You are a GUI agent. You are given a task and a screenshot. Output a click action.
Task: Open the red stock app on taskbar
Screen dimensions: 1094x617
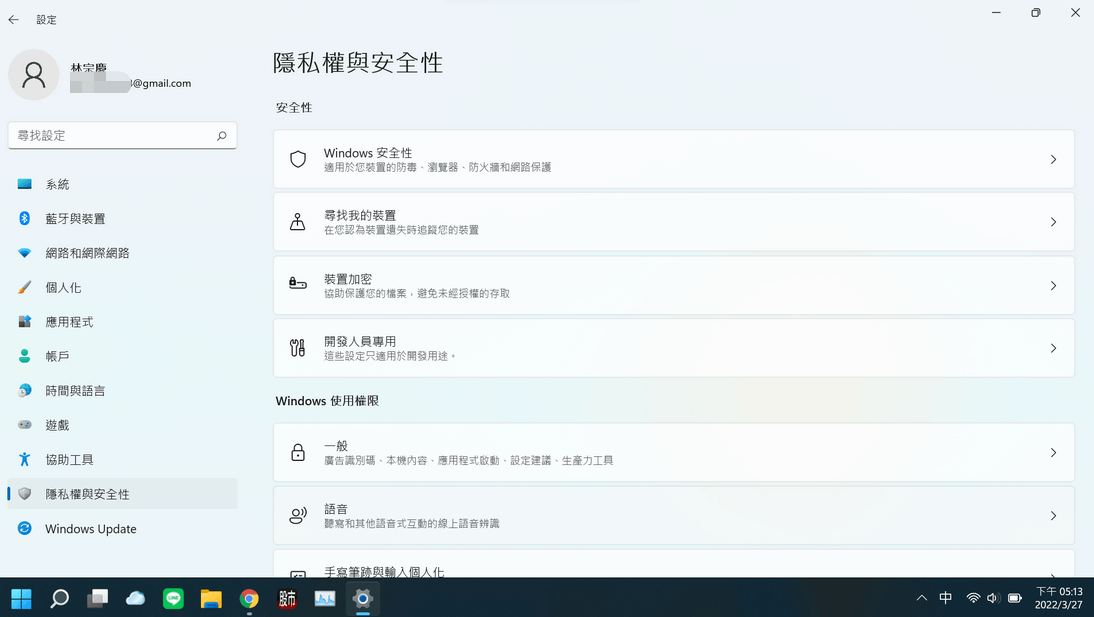(287, 598)
